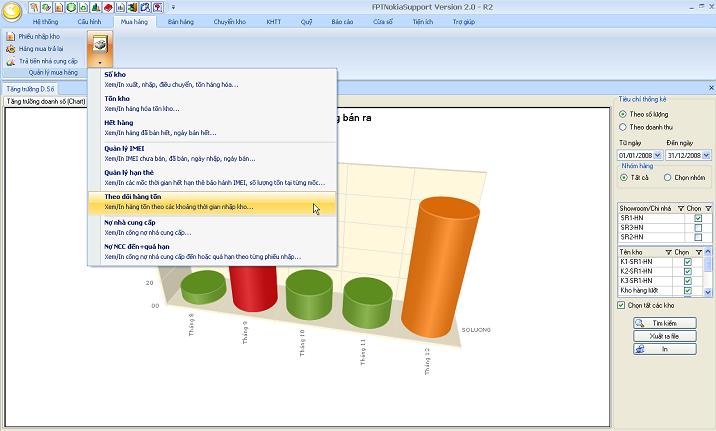Switch to the Bán hàng ribbon tab

pos(181,21)
